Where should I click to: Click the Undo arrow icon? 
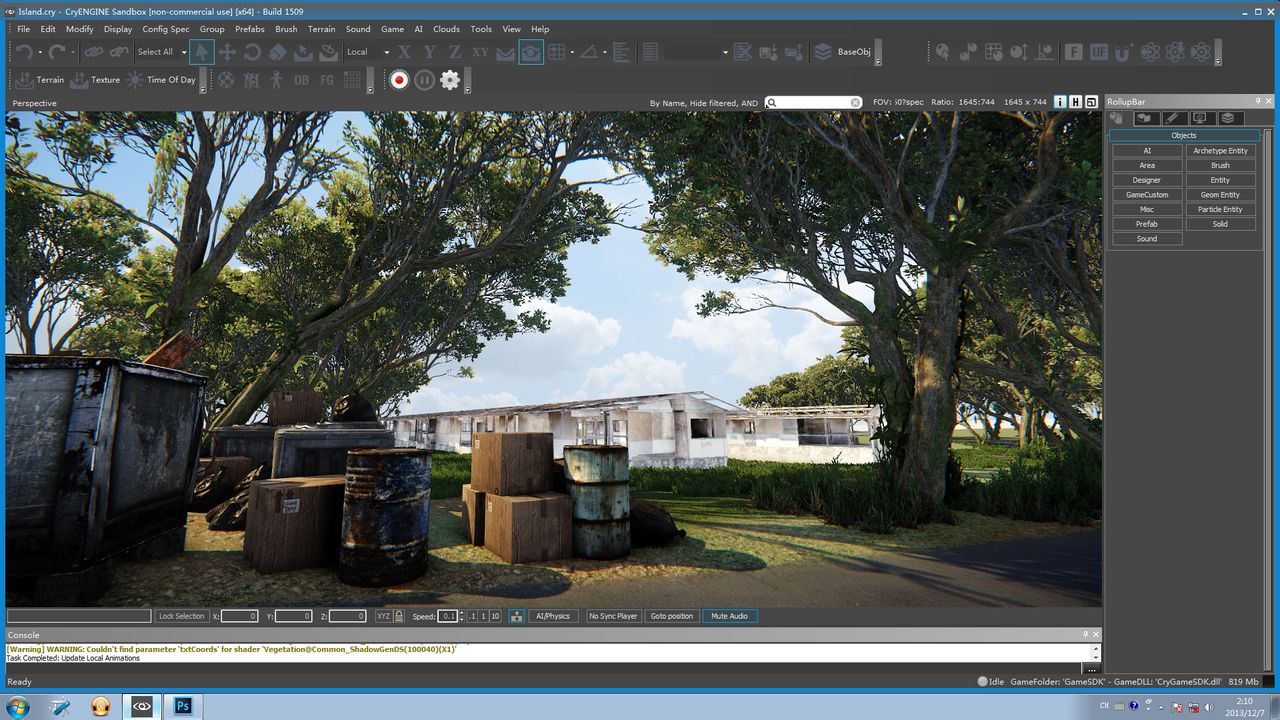(x=24, y=52)
